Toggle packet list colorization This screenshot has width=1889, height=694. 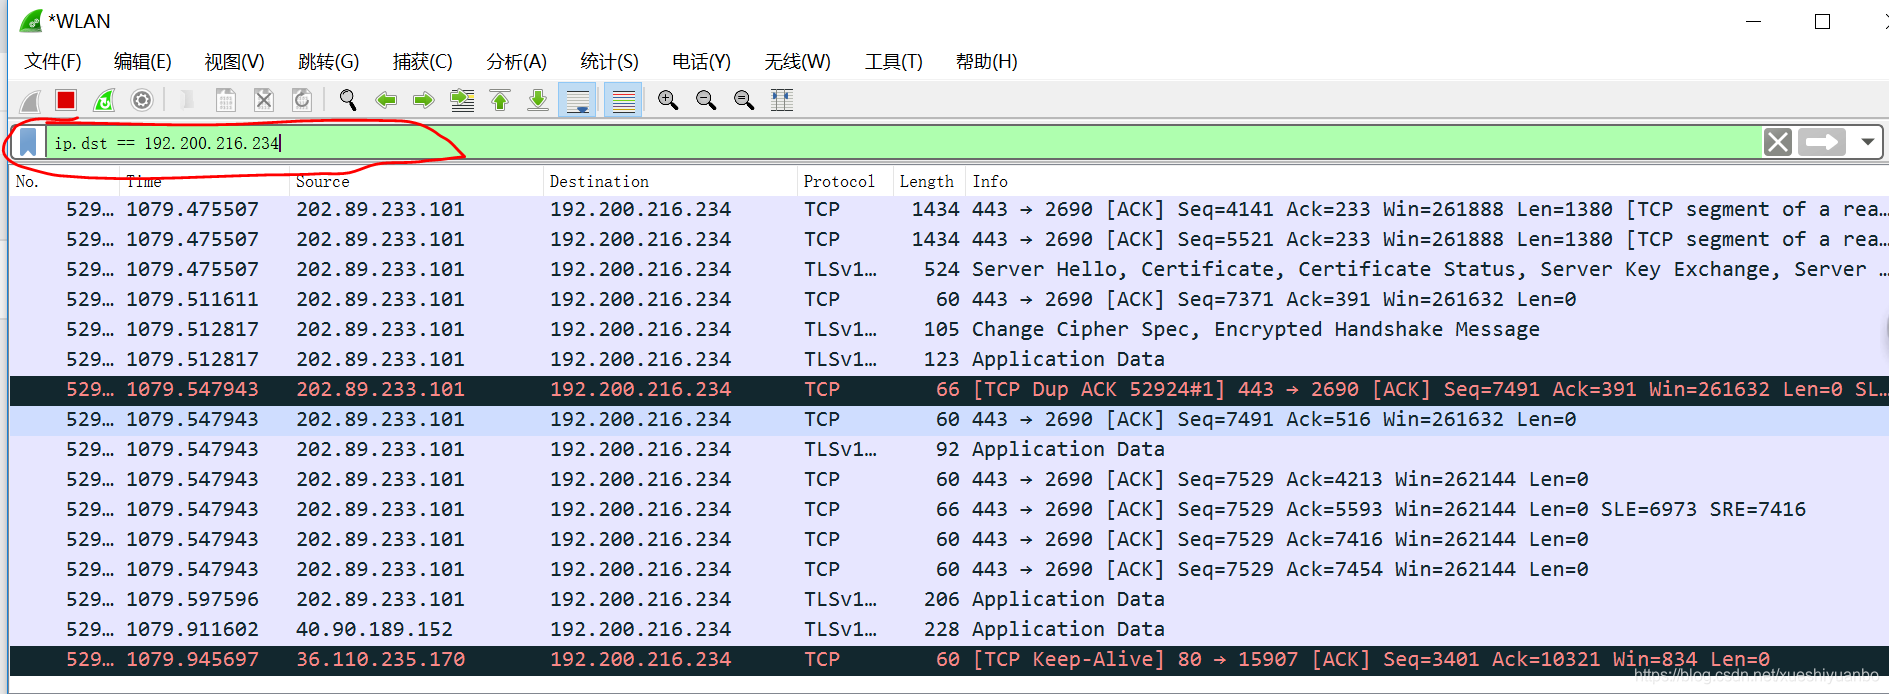coord(623,100)
